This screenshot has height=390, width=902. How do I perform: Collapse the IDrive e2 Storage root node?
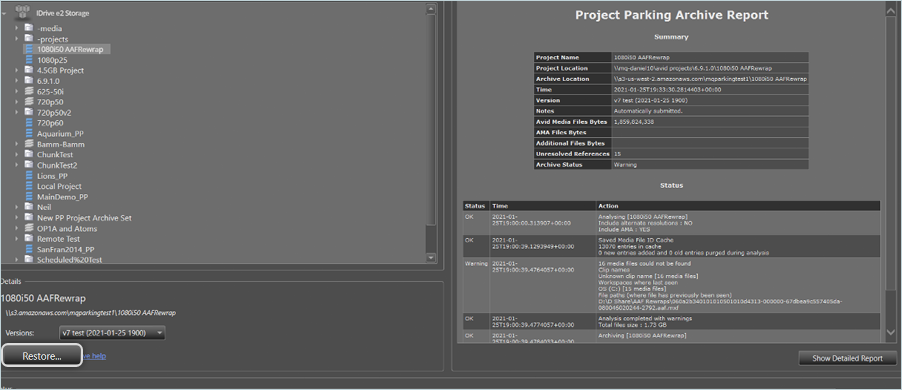[x=4, y=13]
